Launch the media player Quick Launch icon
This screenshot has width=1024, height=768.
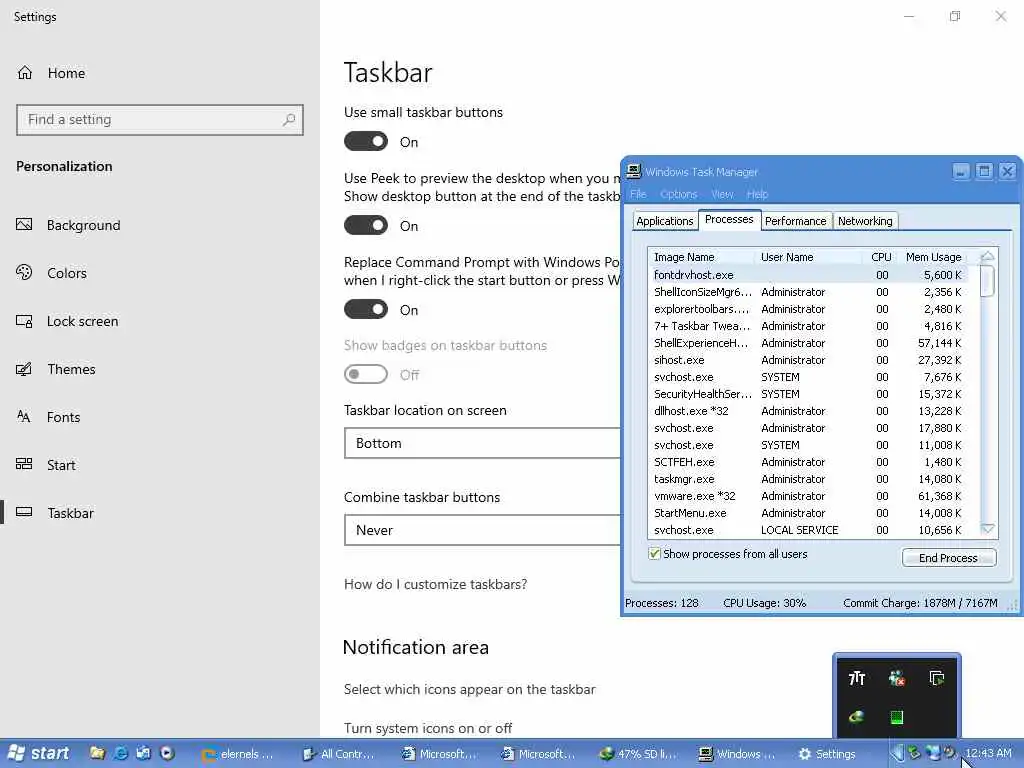pyautogui.click(x=167, y=754)
